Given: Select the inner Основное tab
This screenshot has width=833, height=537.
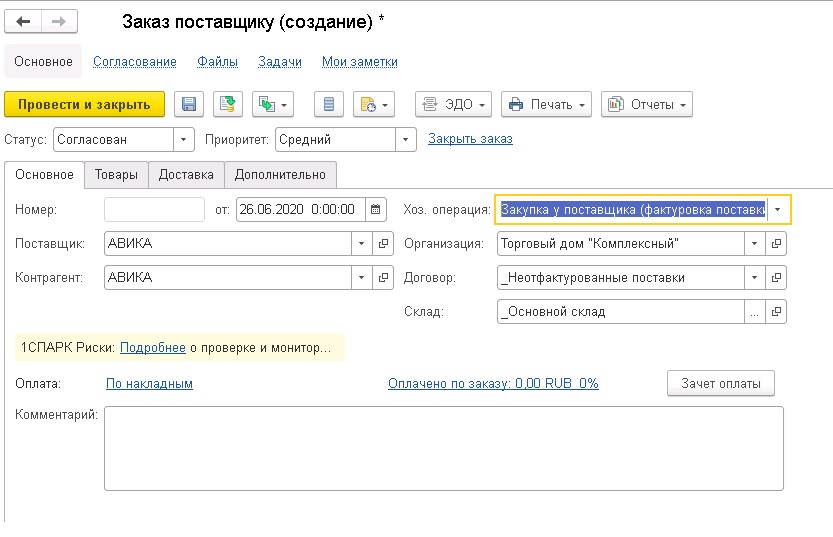Looking at the screenshot, I should click(x=45, y=175).
